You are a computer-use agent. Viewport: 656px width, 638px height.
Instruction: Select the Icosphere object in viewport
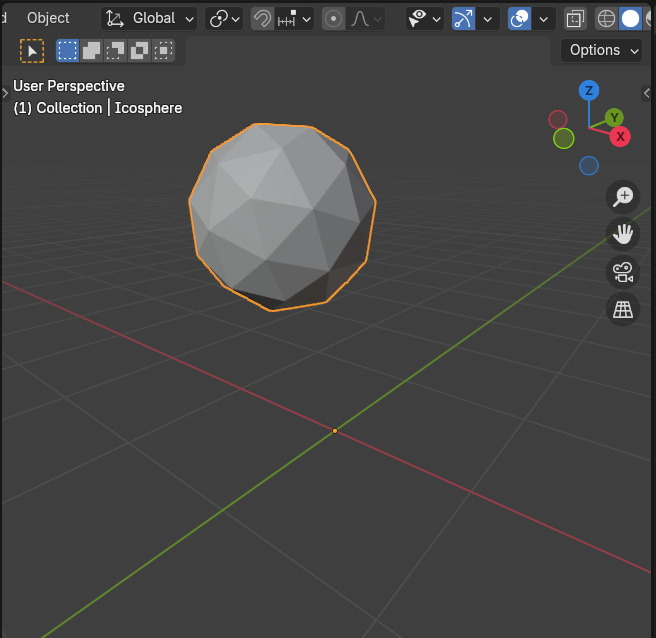282,218
